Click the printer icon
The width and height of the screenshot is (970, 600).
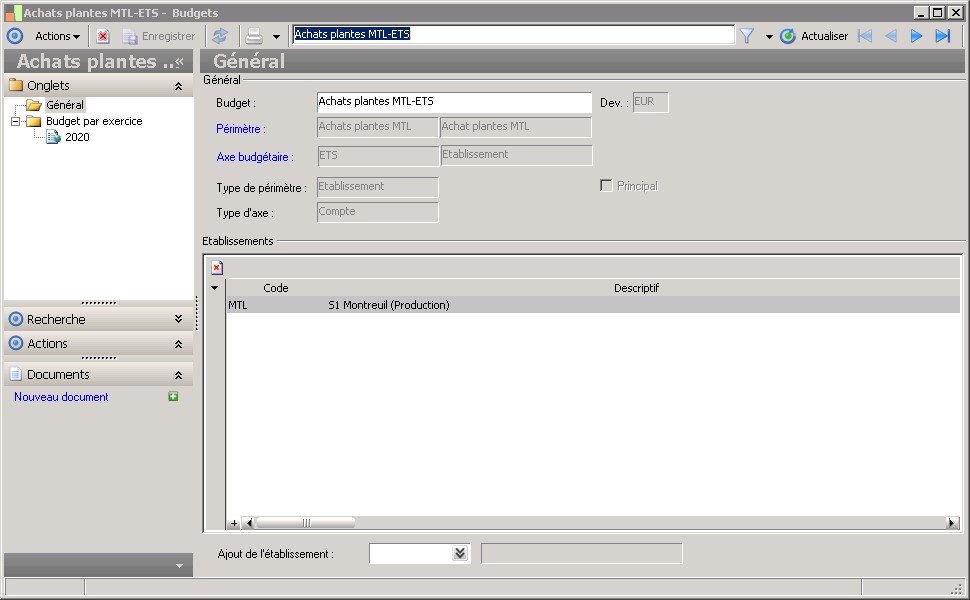coord(254,36)
